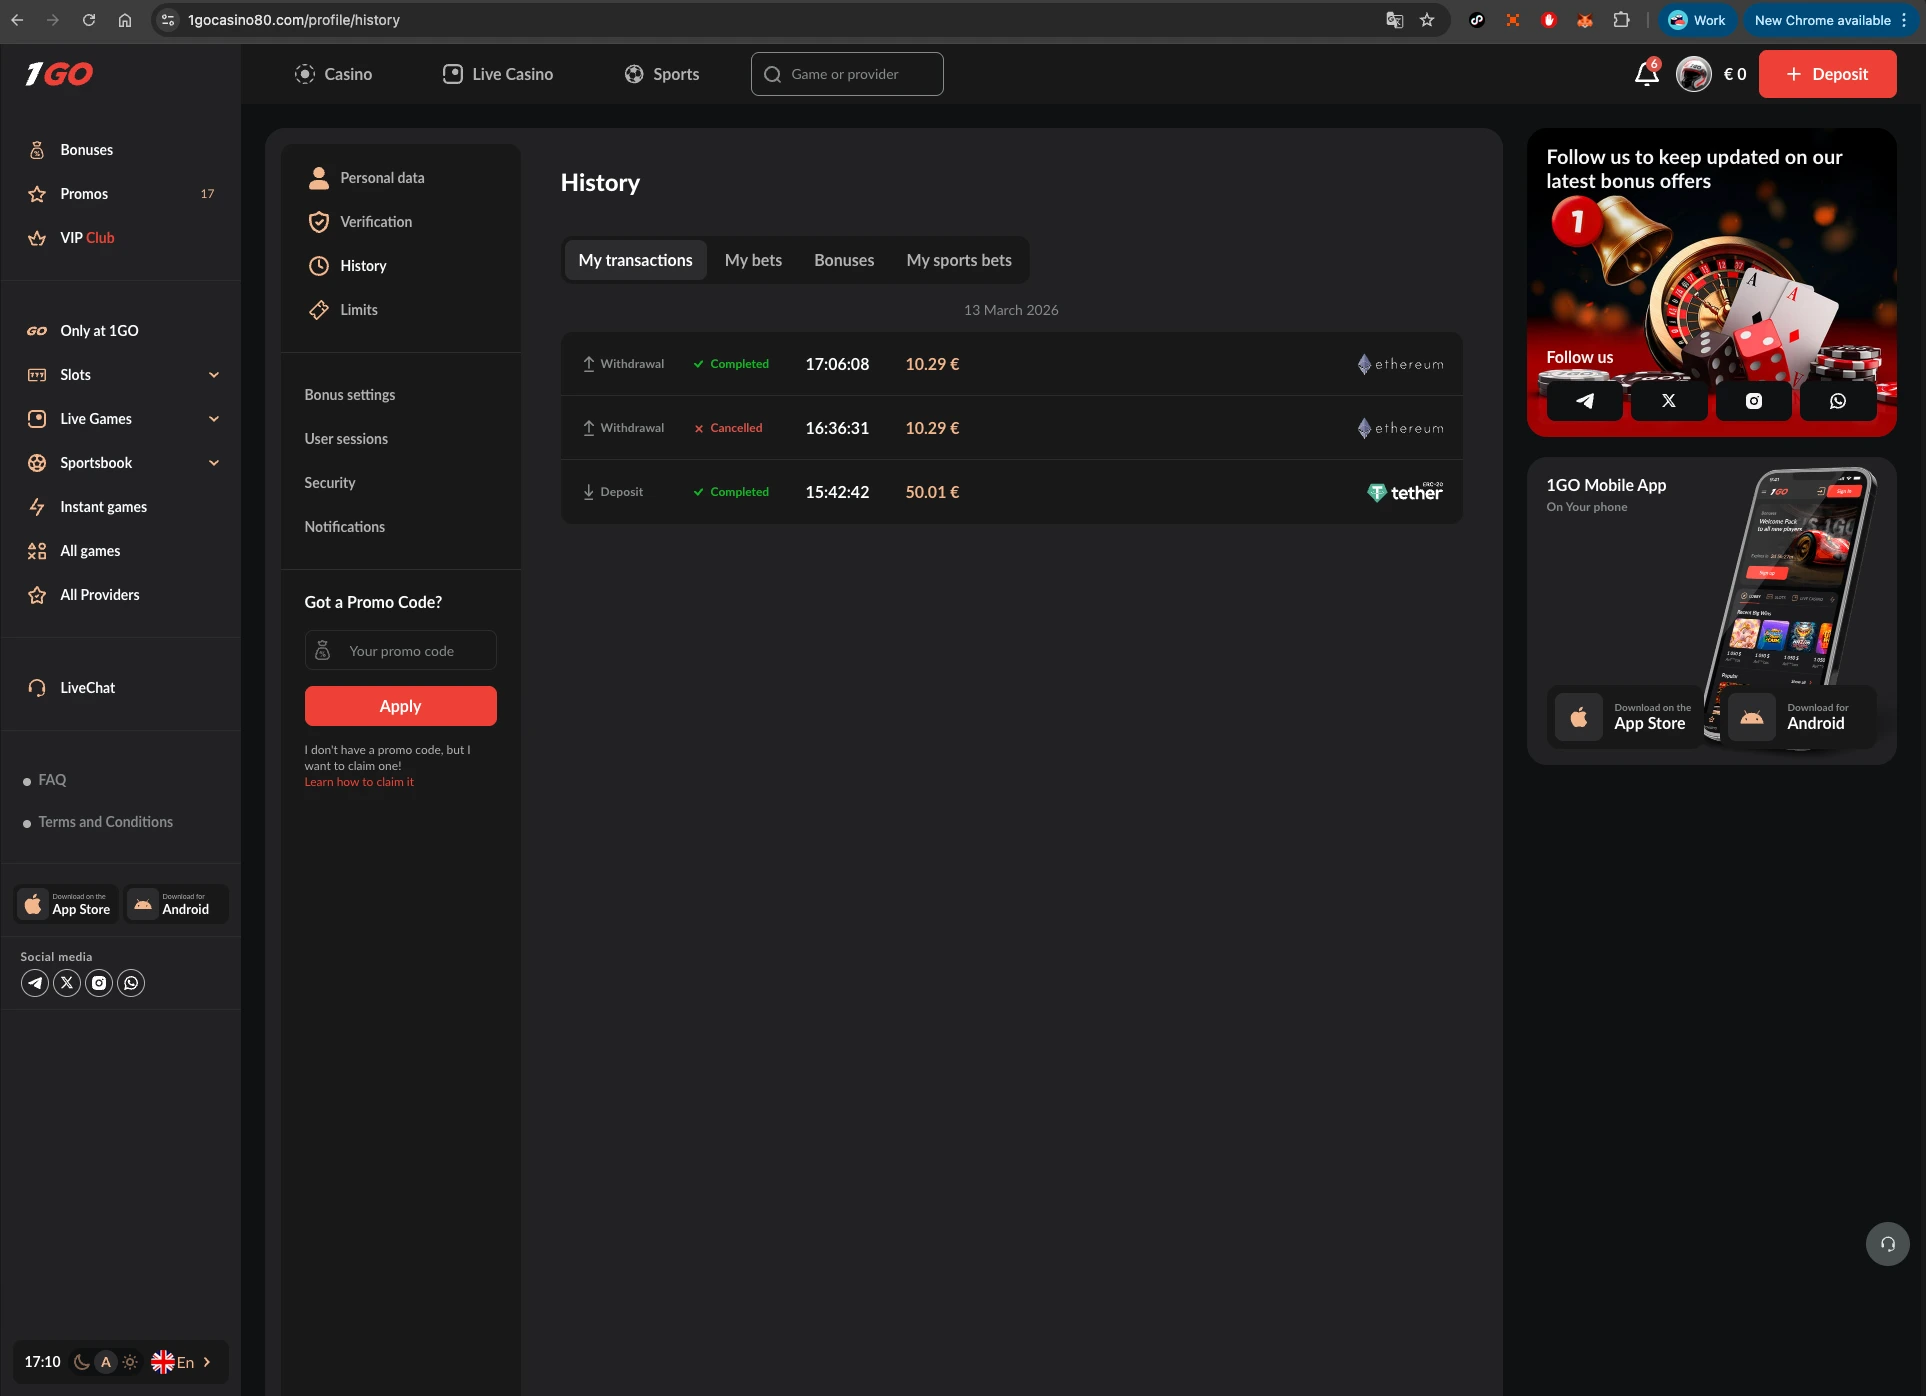This screenshot has width=1926, height=1396.
Task: Switch to dark theme moon icon
Action: coord(82,1362)
